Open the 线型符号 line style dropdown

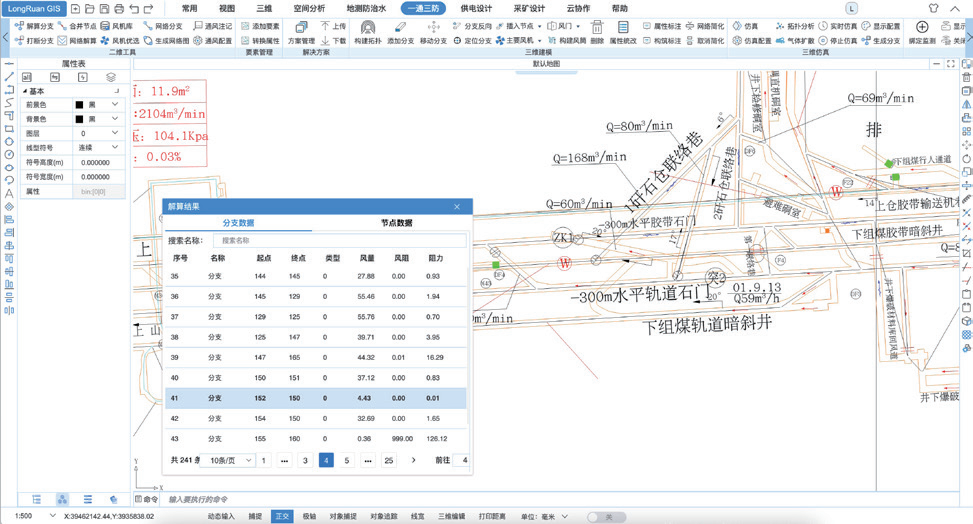coord(115,147)
